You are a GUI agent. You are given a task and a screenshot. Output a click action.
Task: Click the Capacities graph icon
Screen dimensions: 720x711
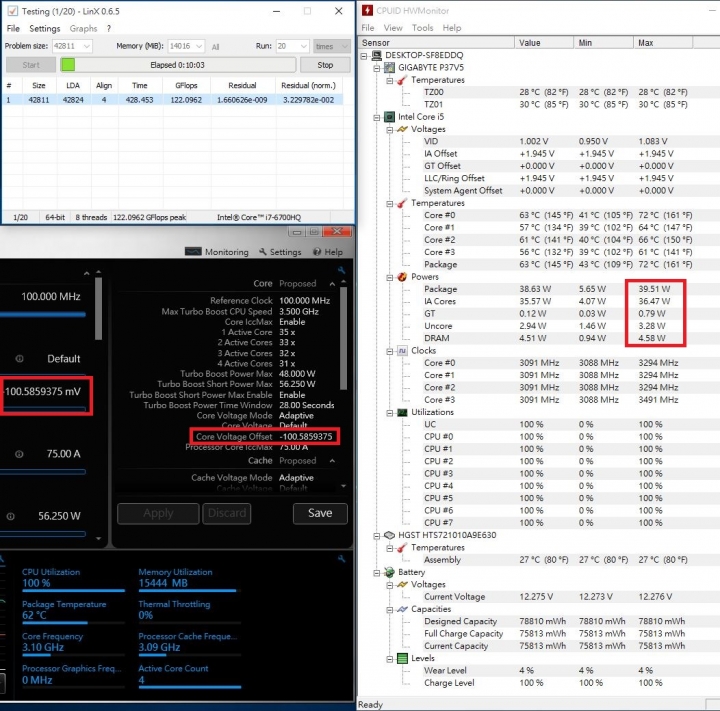[x=402, y=609]
